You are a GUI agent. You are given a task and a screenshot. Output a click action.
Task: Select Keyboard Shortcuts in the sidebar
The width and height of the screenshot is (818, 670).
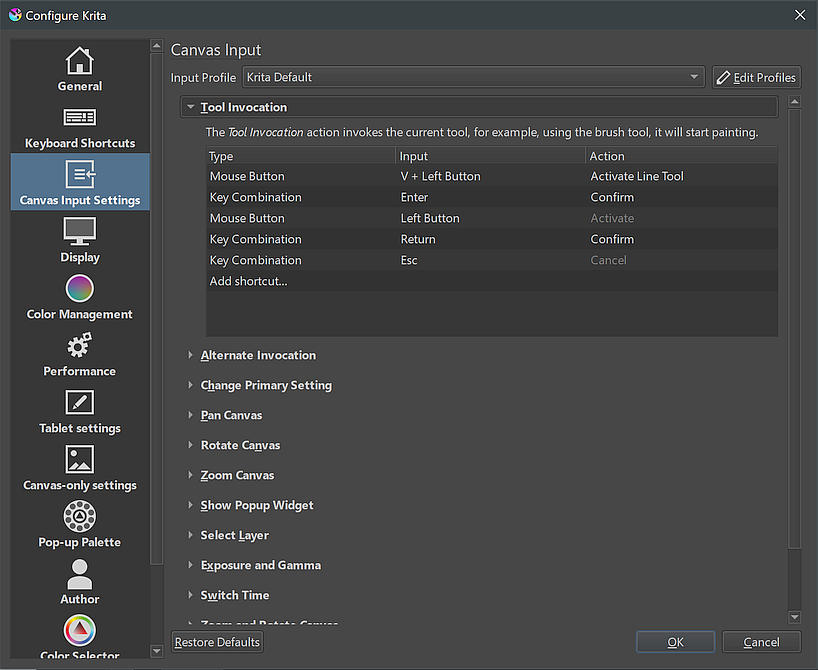[x=80, y=126]
